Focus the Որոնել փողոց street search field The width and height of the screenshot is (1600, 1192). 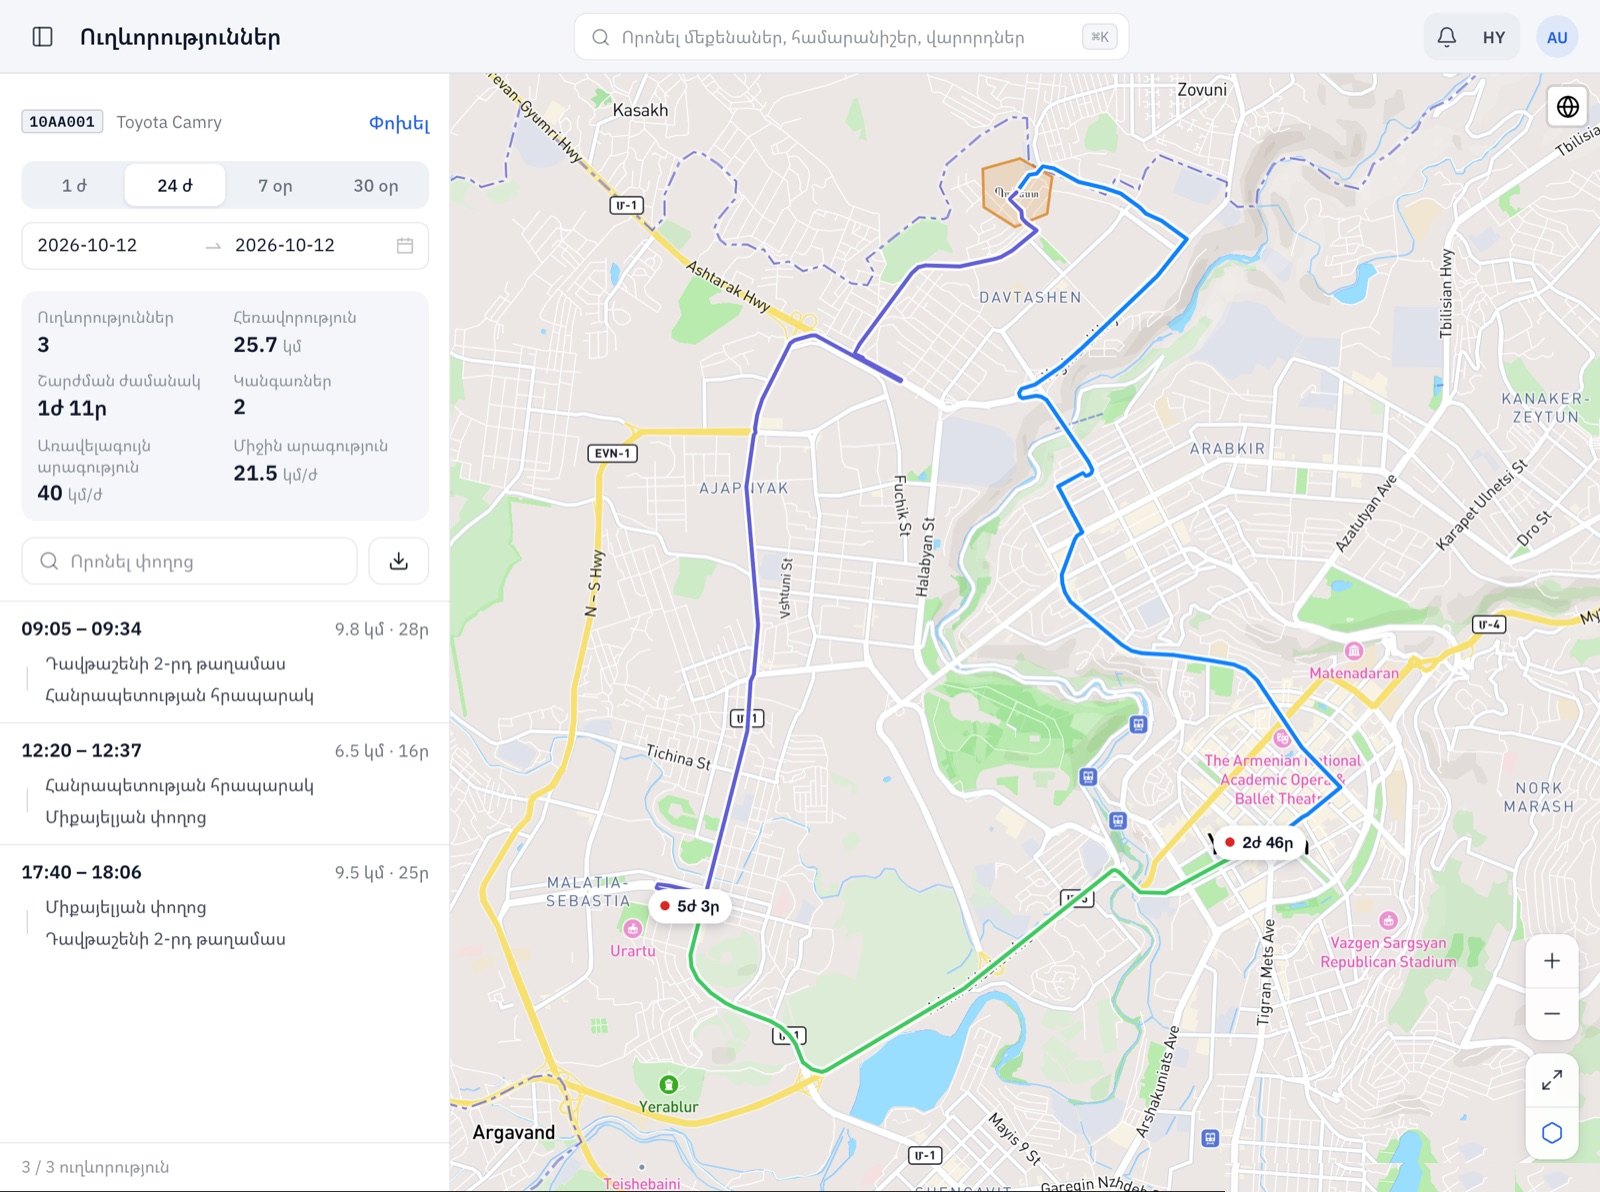pyautogui.click(x=189, y=561)
